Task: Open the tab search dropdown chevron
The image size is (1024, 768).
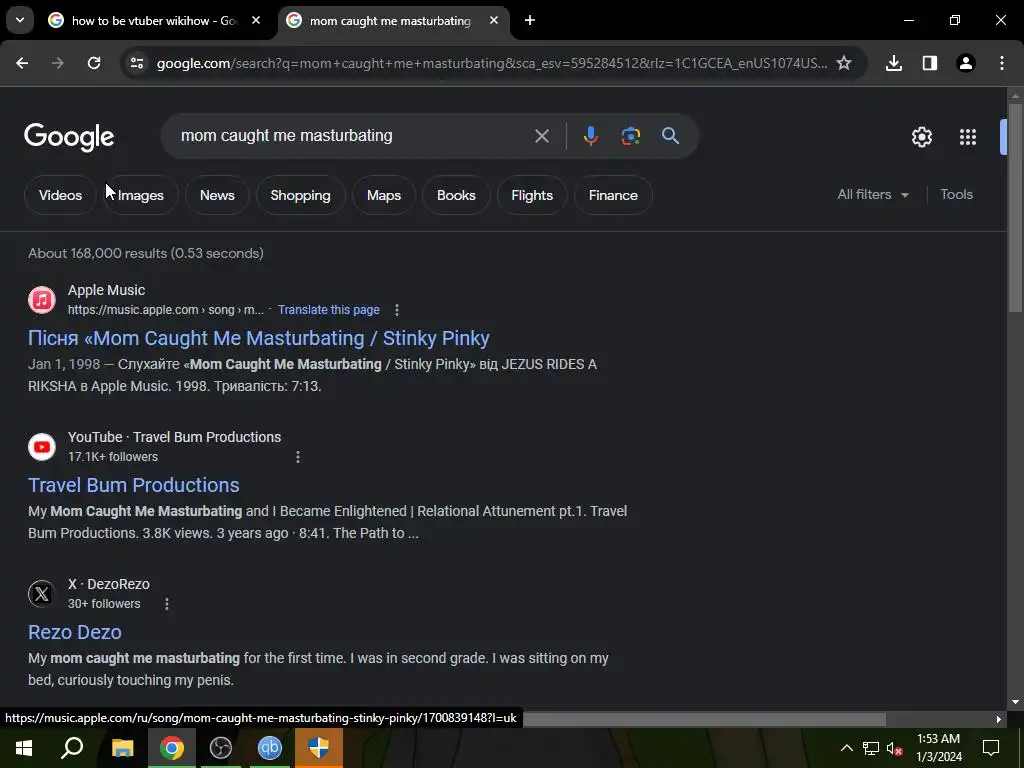Action: 20,20
